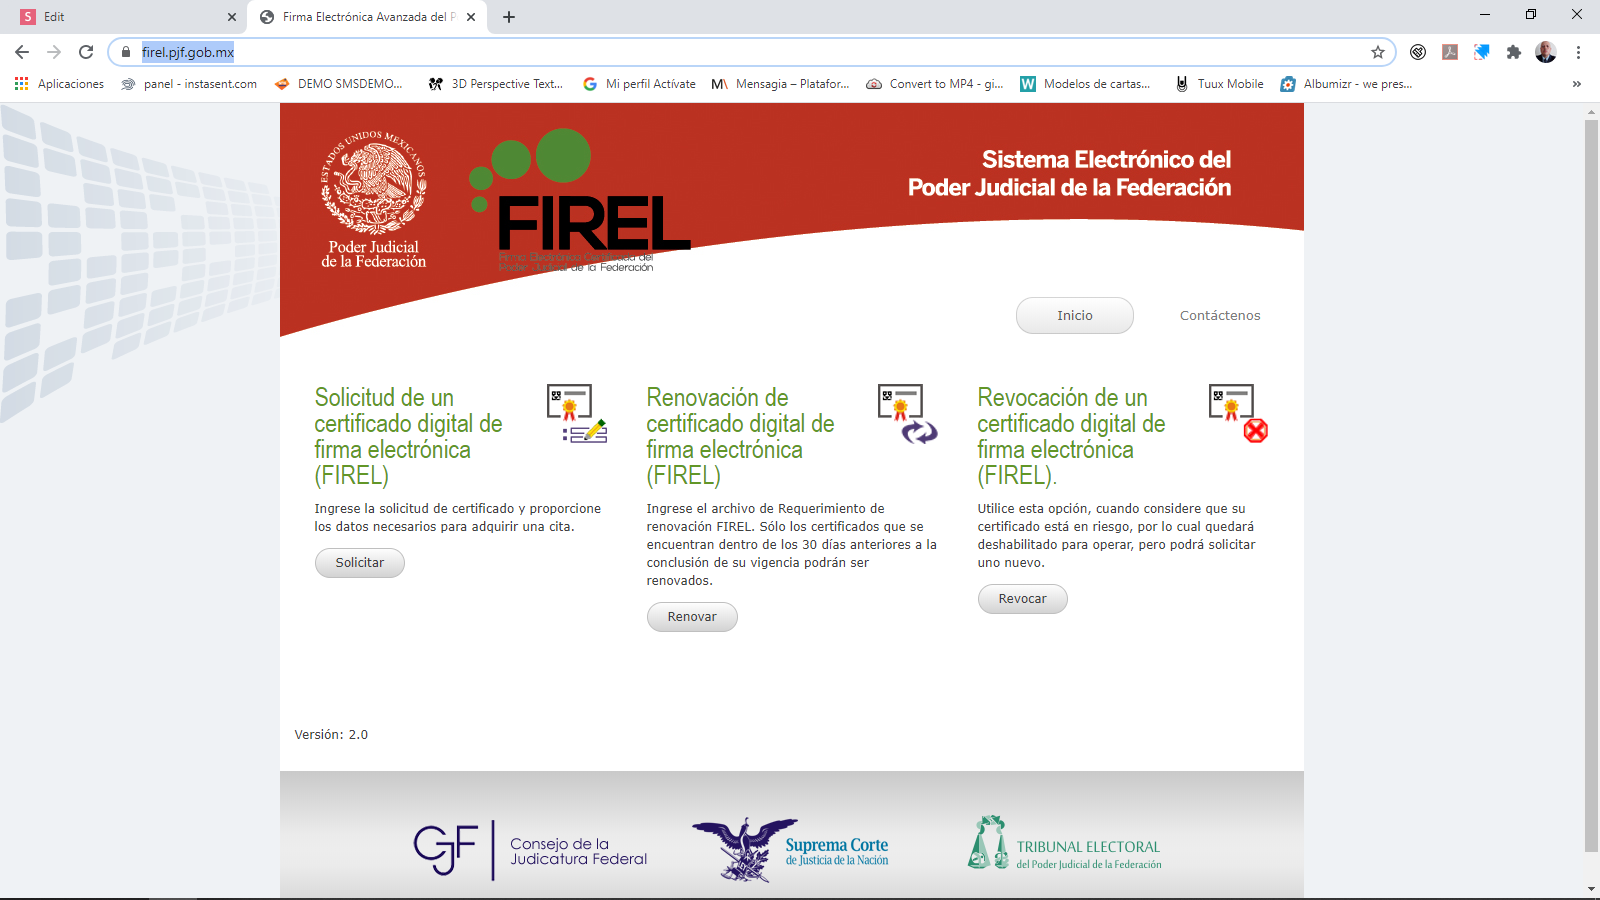Select the Firma Electrónica Avanzada tab
1600x900 pixels.
pos(367,17)
